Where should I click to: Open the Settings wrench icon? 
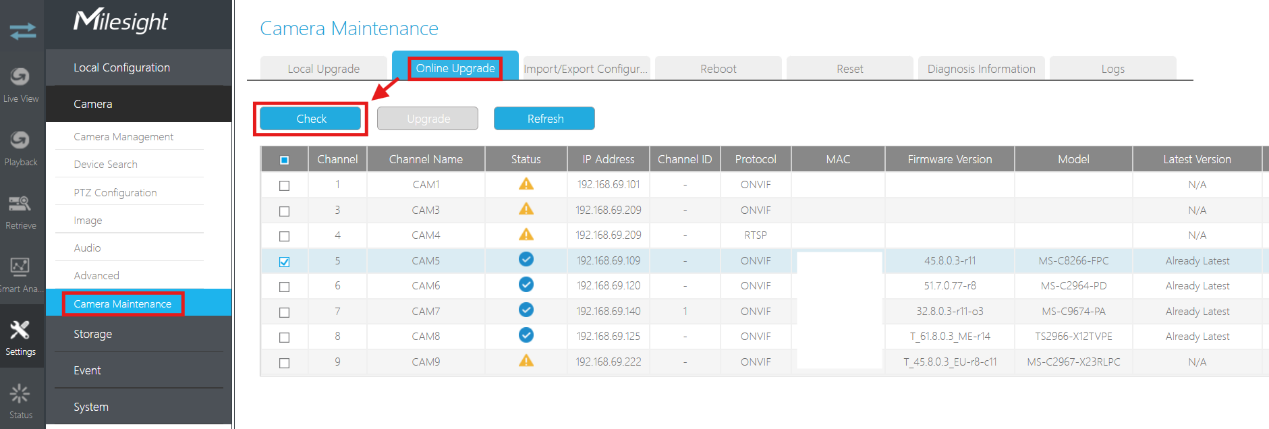22,331
